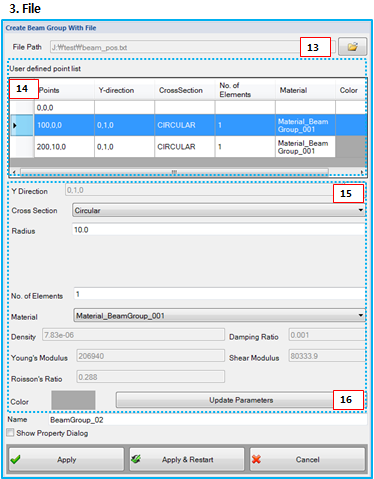This screenshot has height=479, width=374.
Task: Click the No. of Elements column header
Action: (245, 90)
